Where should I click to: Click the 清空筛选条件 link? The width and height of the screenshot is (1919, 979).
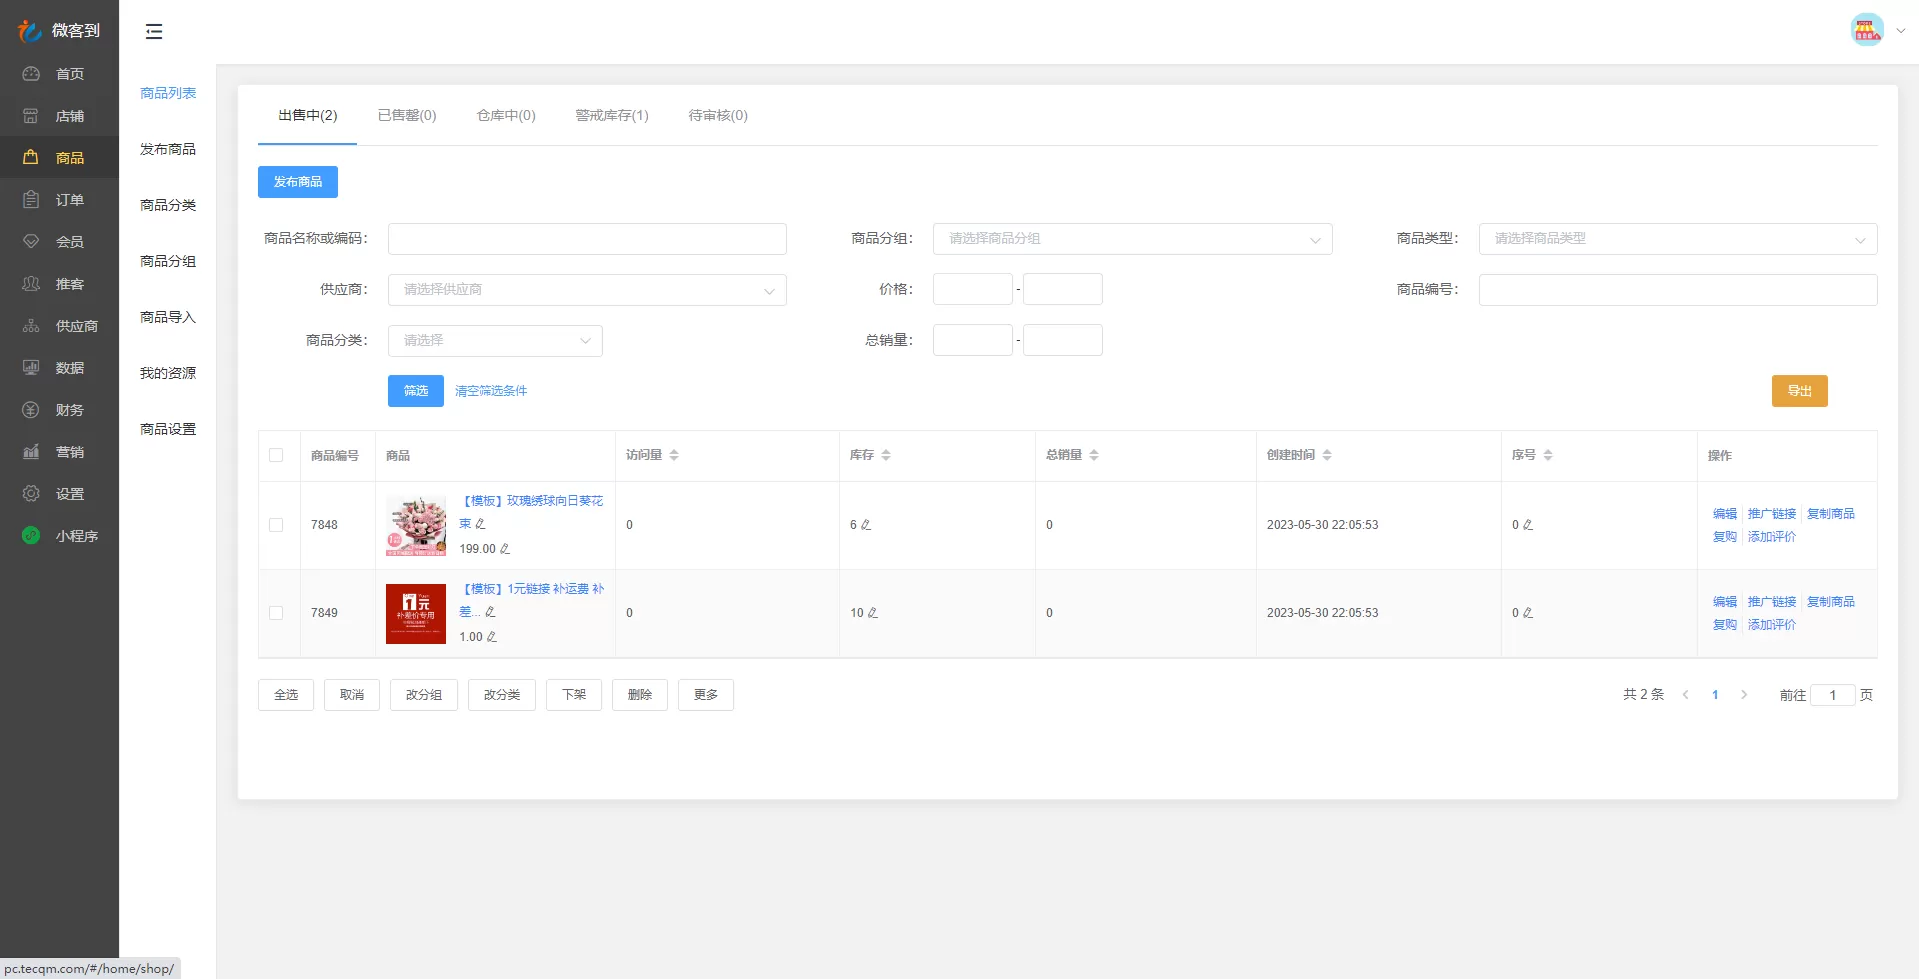(x=491, y=391)
